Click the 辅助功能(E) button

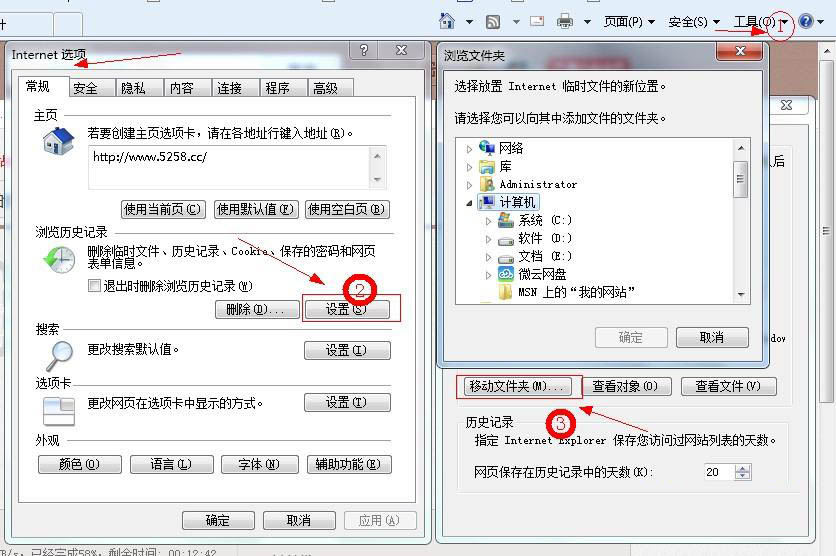pyautogui.click(x=349, y=464)
